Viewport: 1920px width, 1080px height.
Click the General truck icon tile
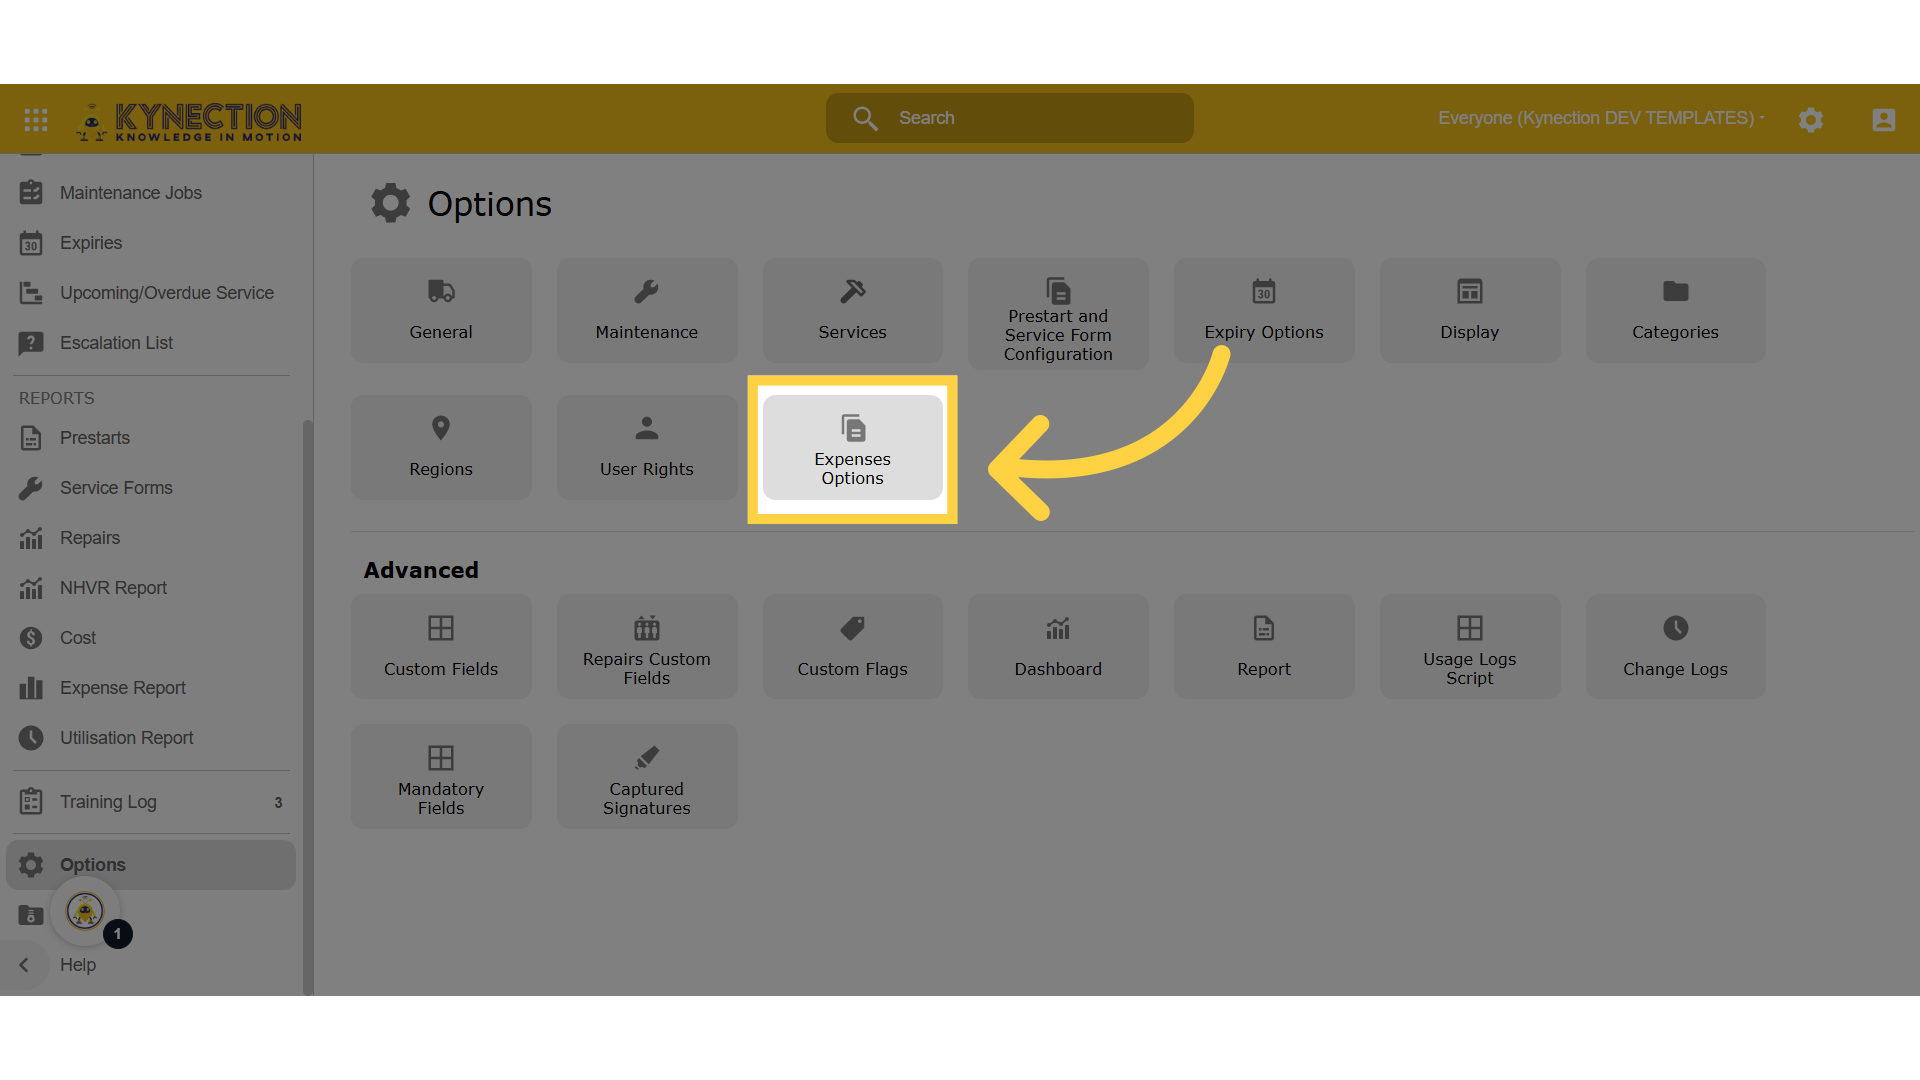tap(441, 311)
